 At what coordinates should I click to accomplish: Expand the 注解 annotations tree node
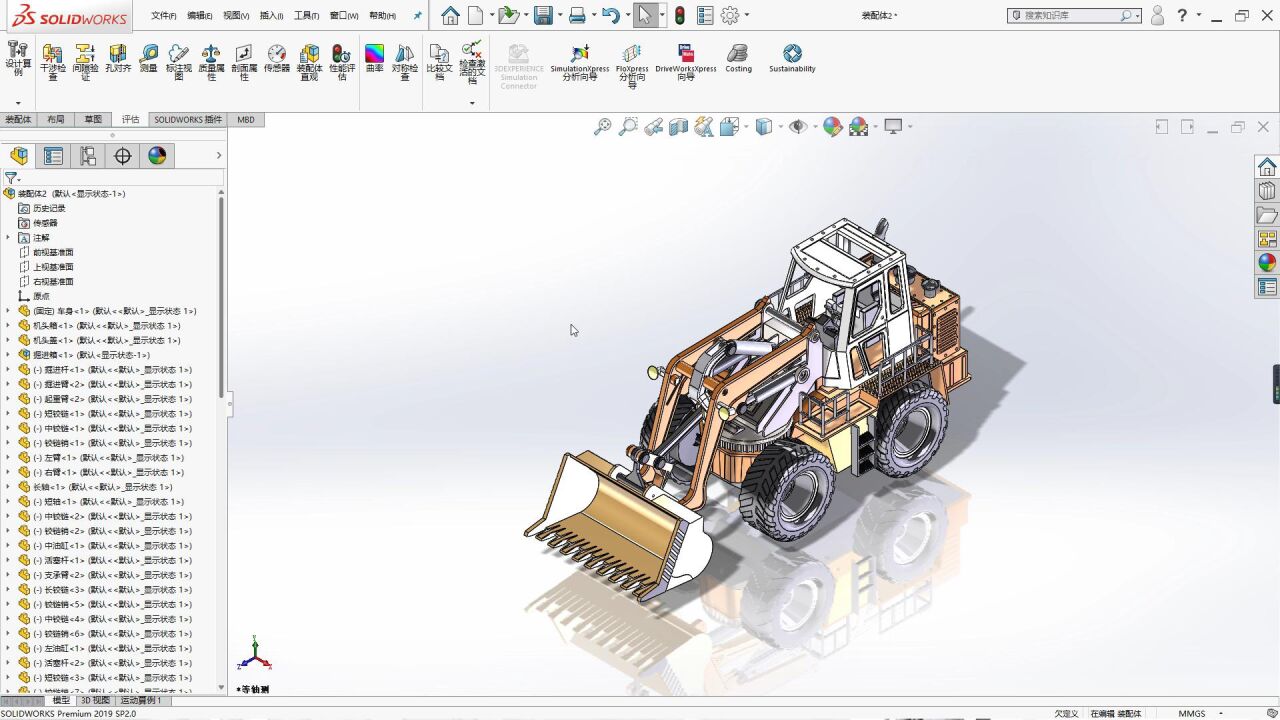click(x=8, y=238)
